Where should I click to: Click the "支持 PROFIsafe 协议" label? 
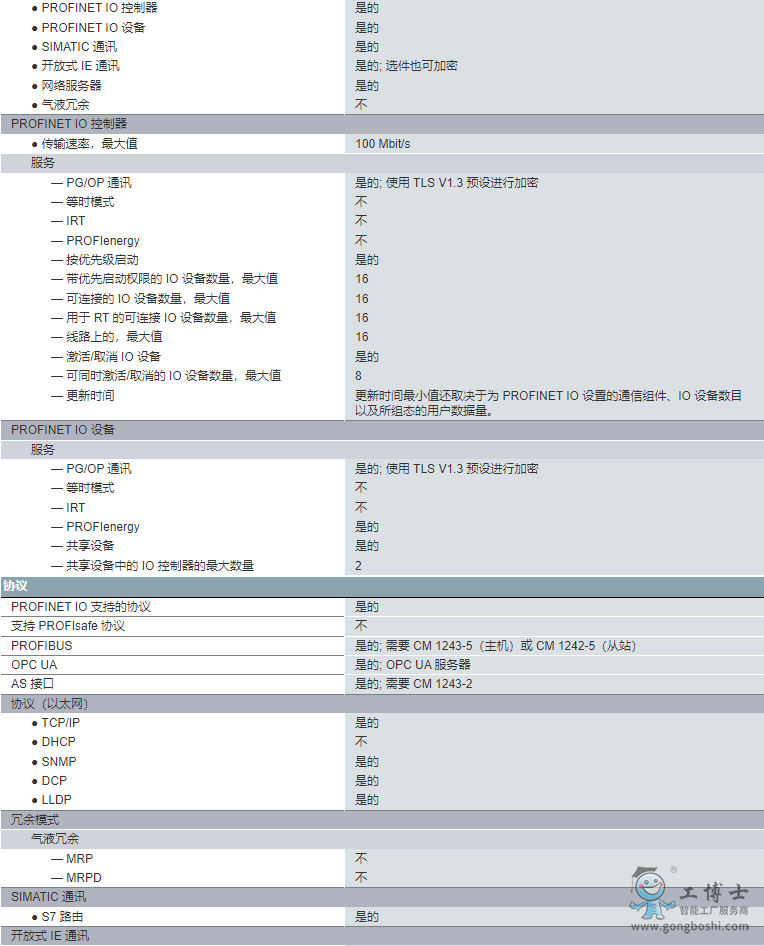pyautogui.click(x=68, y=626)
